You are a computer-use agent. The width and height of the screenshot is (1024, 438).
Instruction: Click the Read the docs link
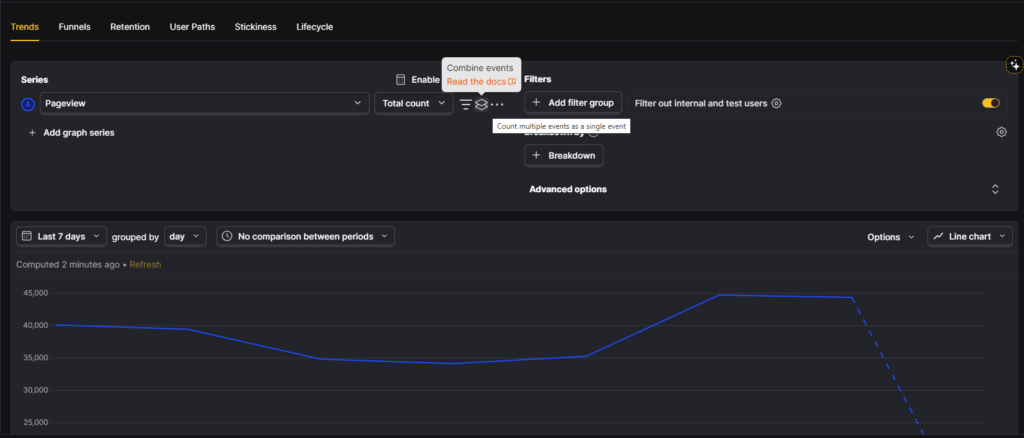pyautogui.click(x=481, y=82)
